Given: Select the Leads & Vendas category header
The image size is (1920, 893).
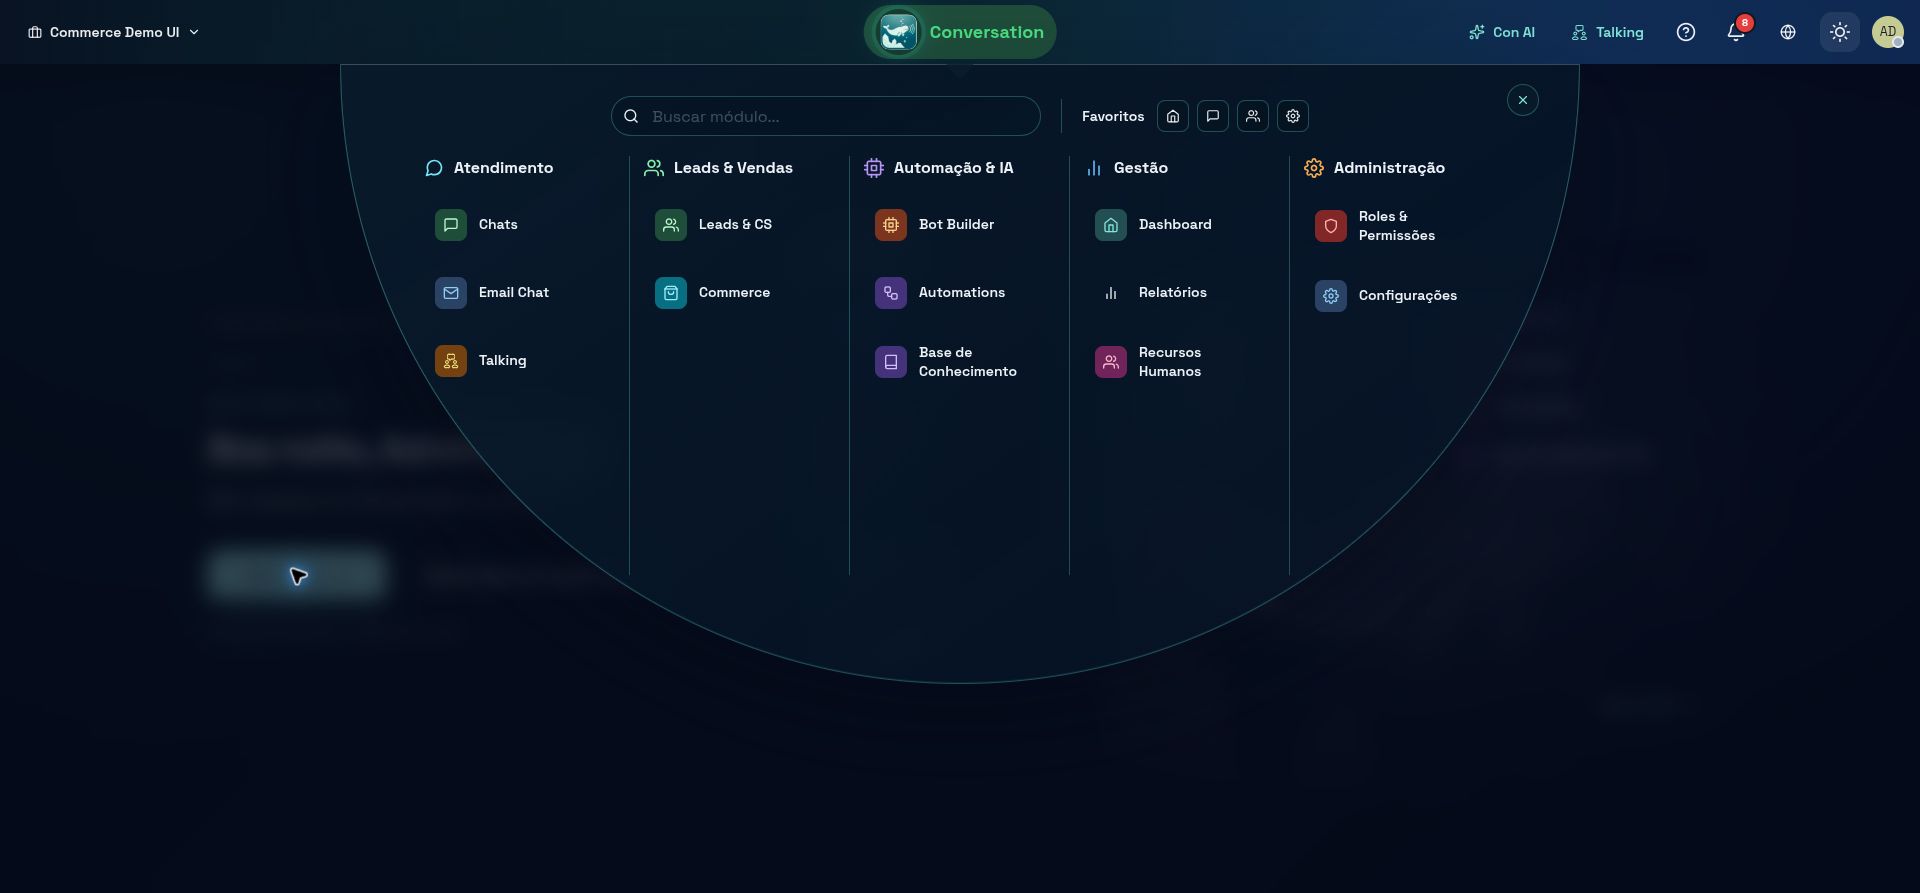Looking at the screenshot, I should 719,168.
